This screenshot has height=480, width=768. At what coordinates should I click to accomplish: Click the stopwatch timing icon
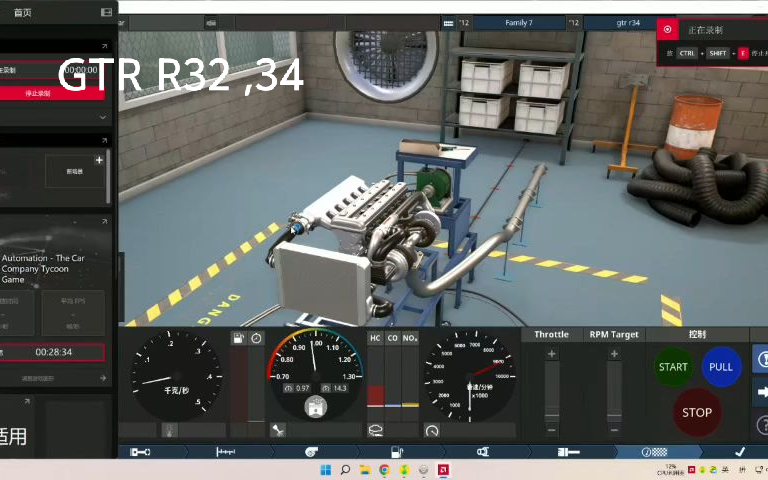(x=256, y=338)
